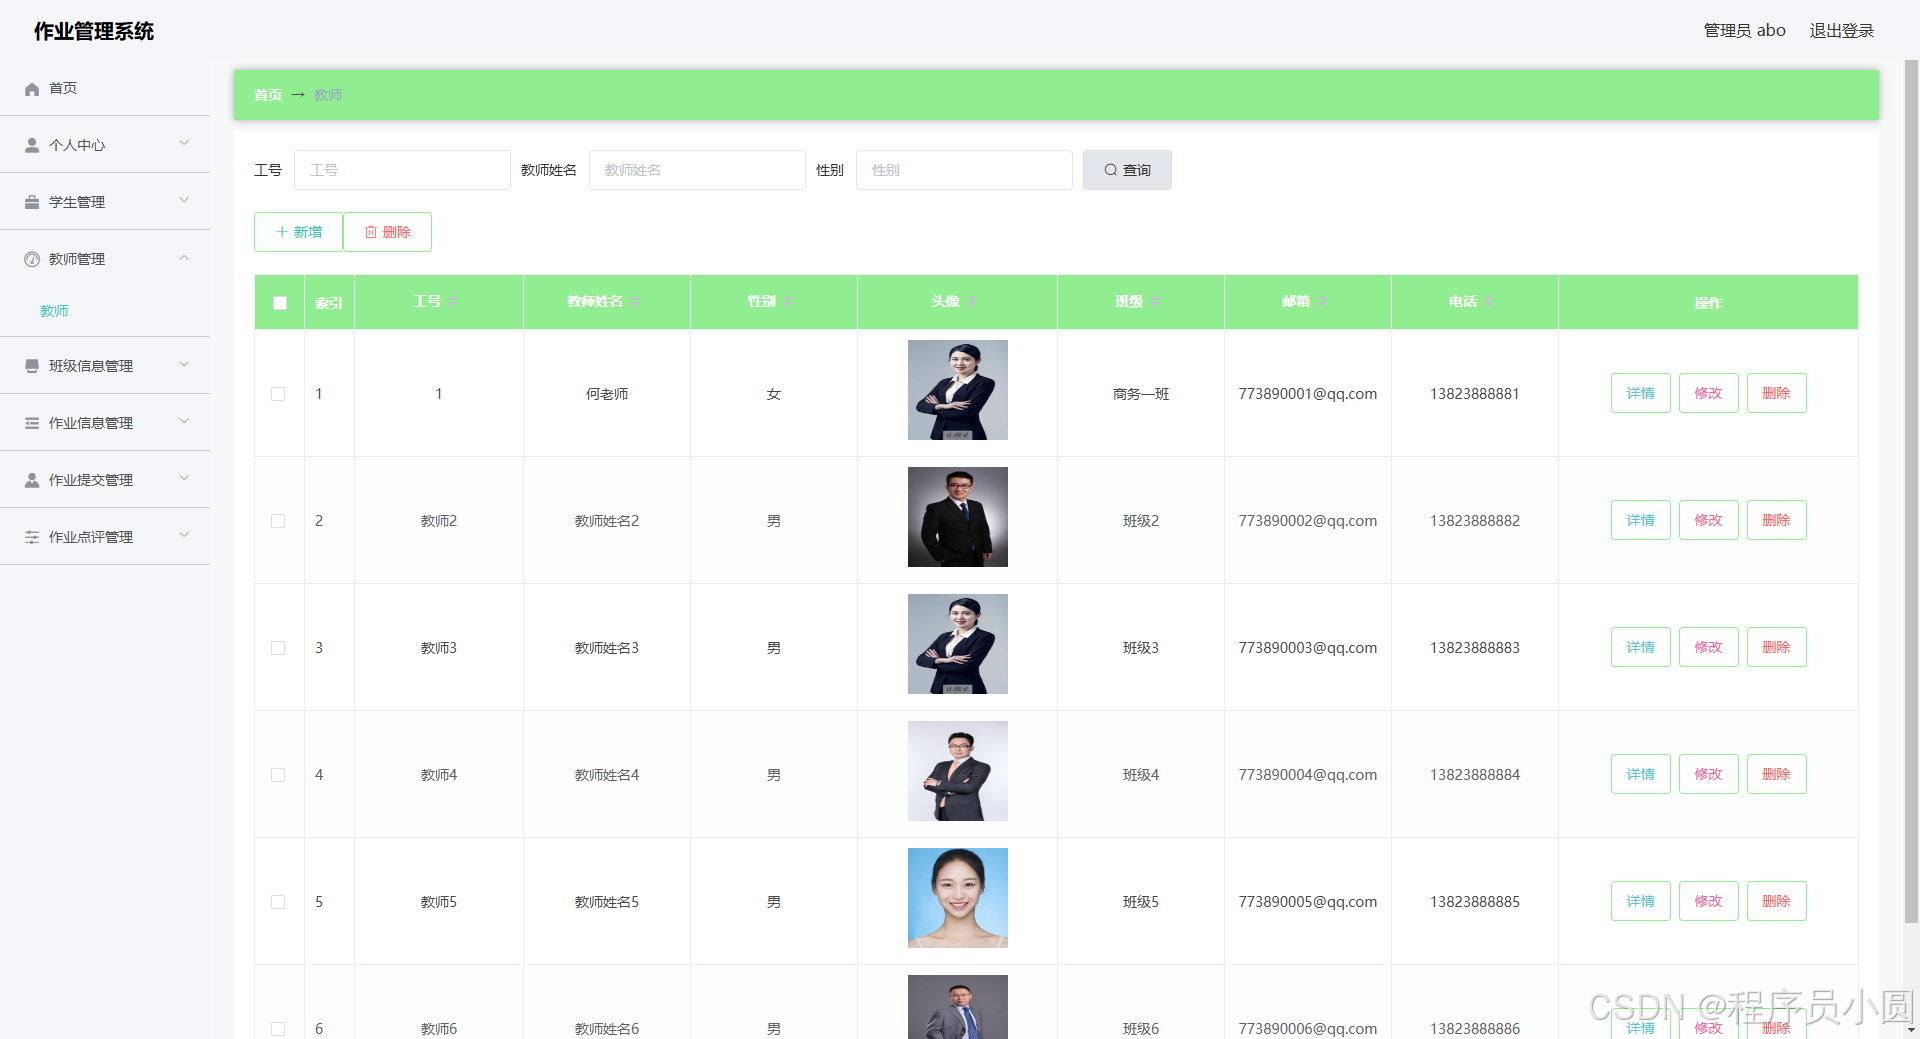Image resolution: width=1920 pixels, height=1039 pixels.
Task: Collapse the 教师管理 menu chevron
Action: click(184, 258)
